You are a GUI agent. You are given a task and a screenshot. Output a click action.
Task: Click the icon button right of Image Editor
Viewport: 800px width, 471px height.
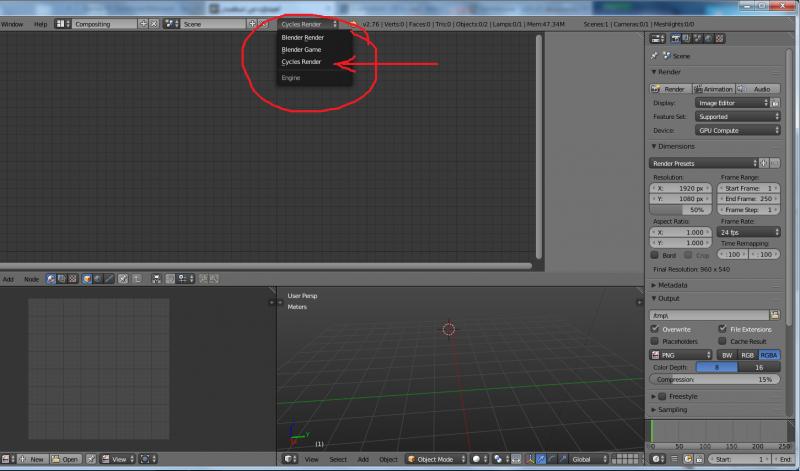[775, 103]
